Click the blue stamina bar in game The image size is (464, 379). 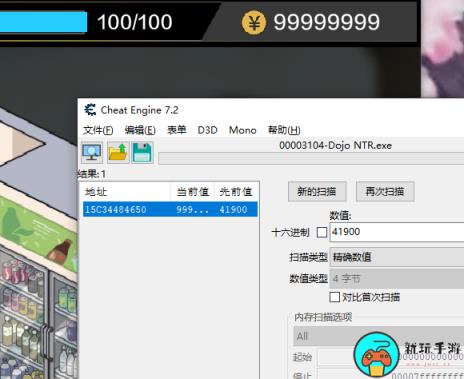tap(43, 22)
